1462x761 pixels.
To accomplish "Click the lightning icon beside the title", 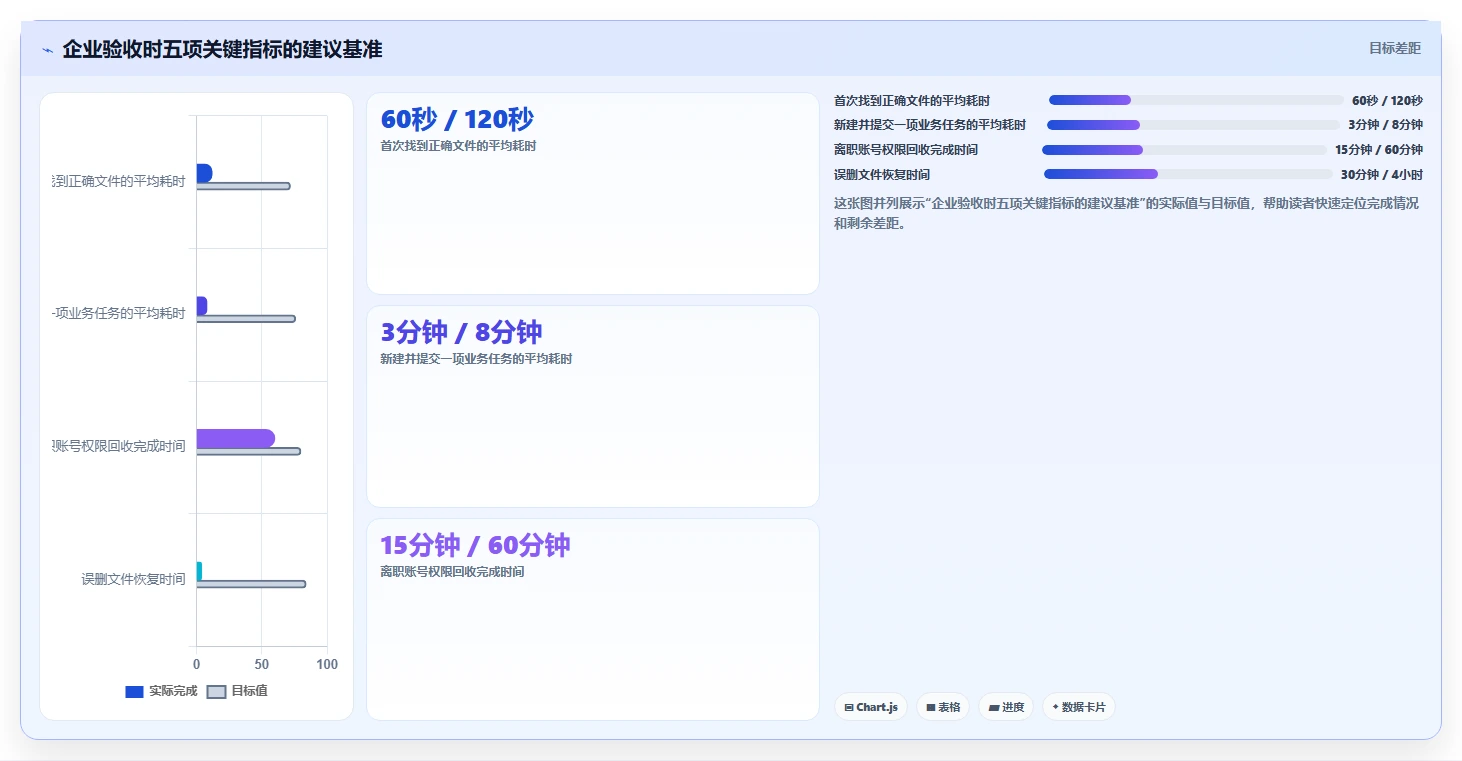I will click(47, 50).
